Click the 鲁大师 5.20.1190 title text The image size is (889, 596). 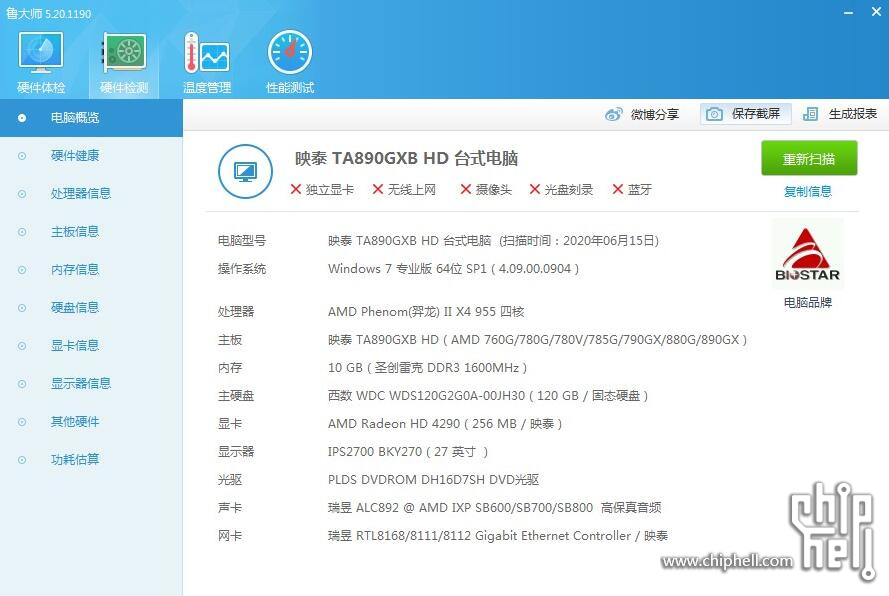pyautogui.click(x=49, y=14)
